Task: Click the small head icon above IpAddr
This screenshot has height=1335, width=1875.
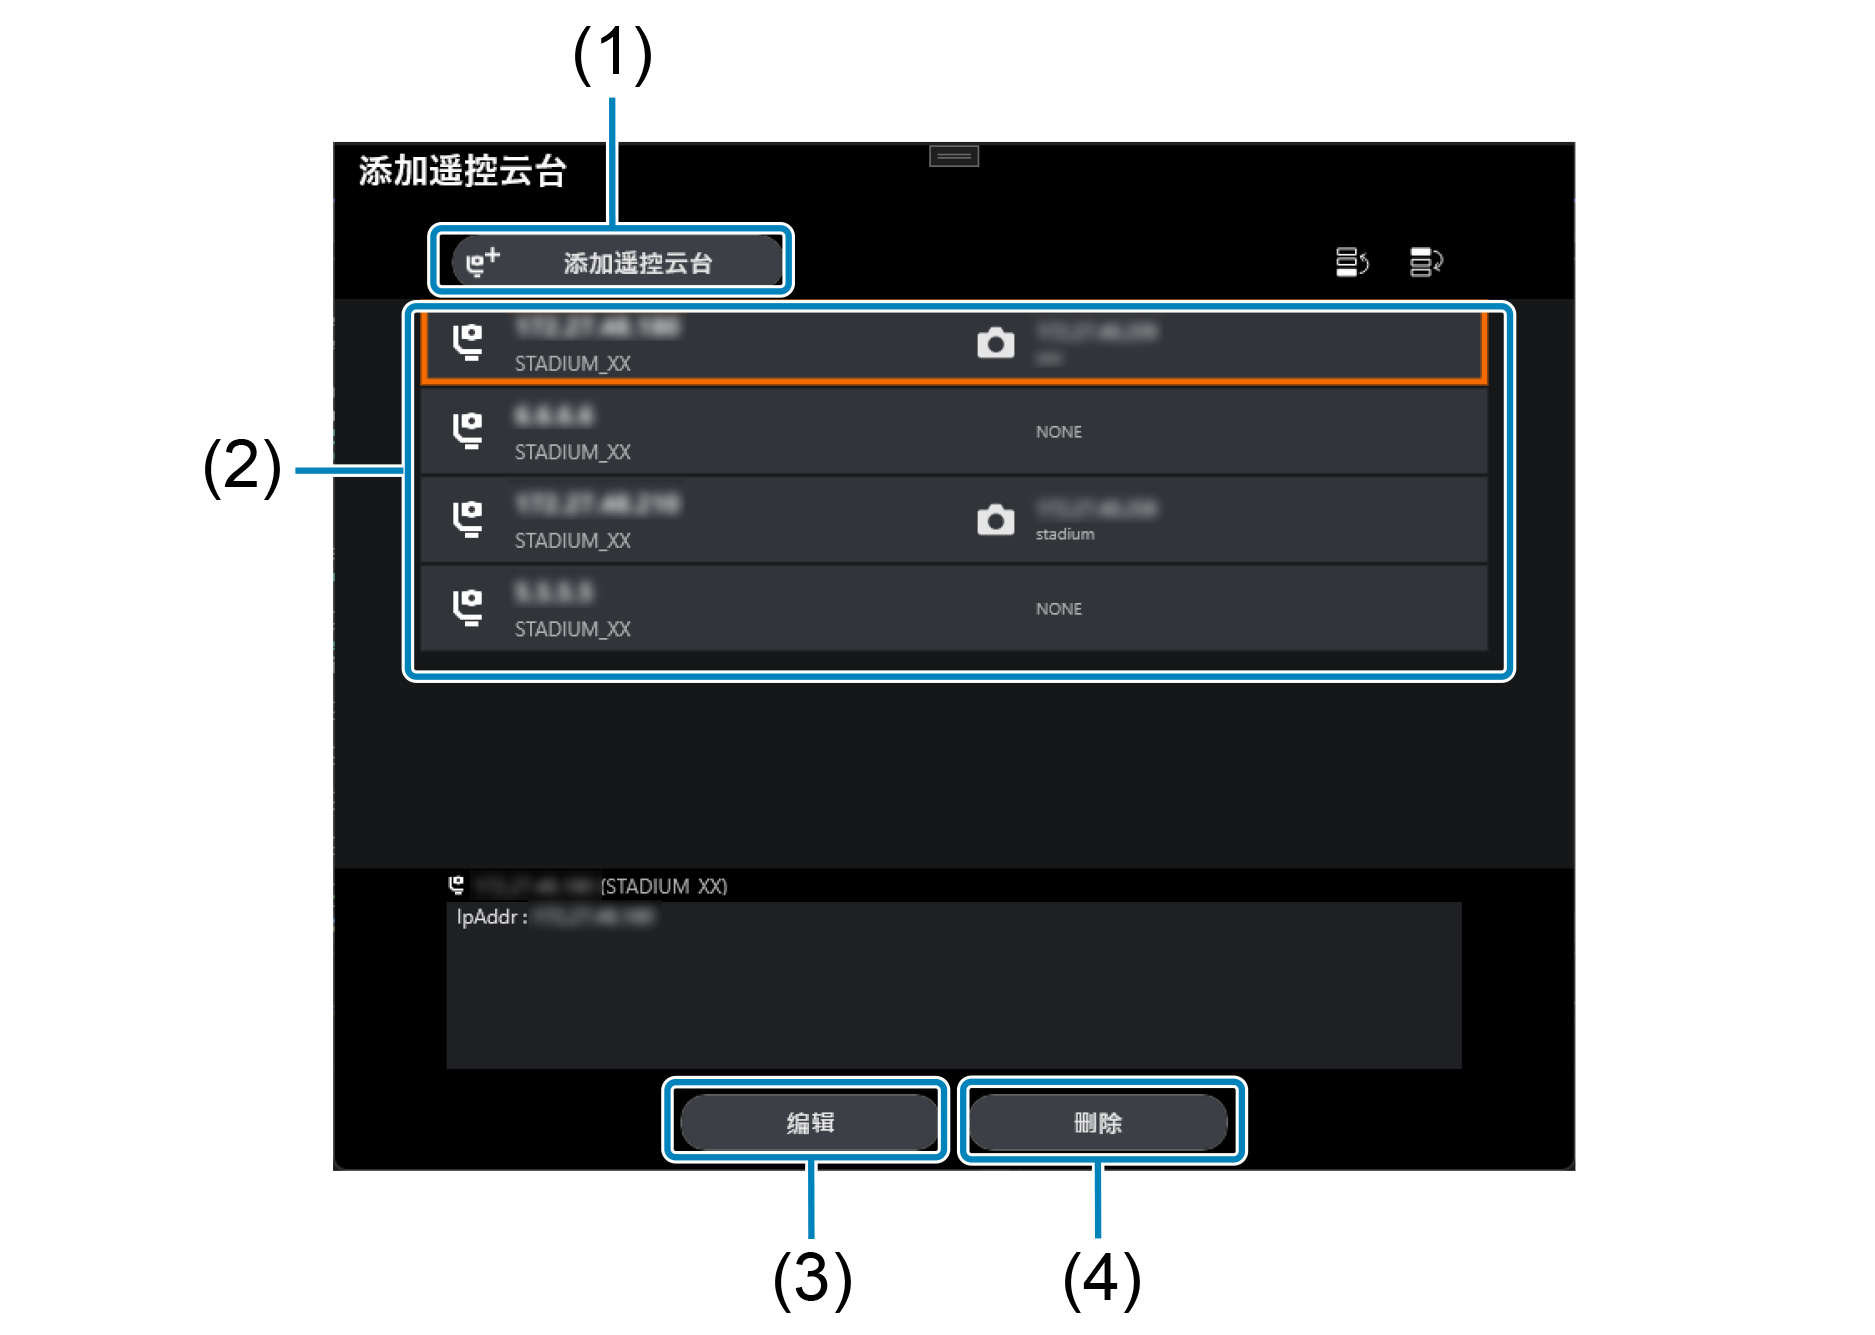Action: [457, 885]
